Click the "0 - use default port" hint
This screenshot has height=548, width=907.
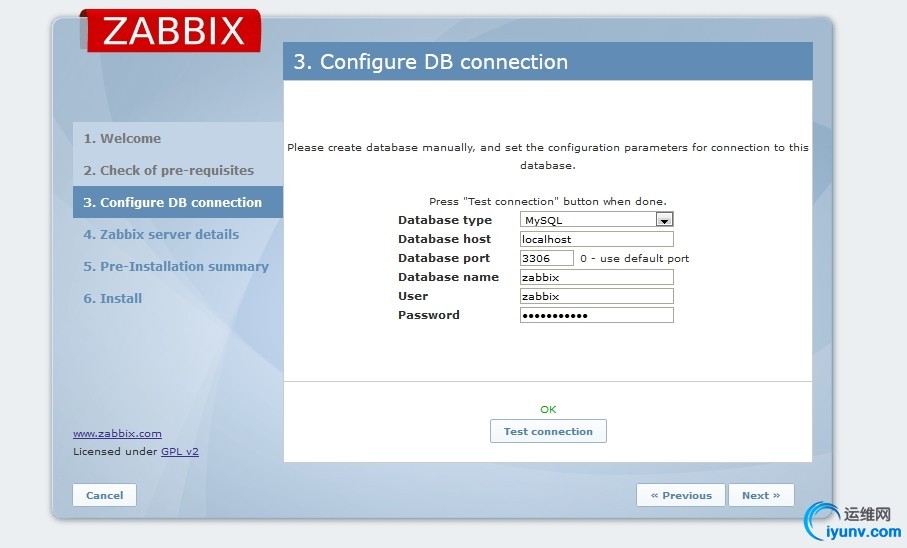point(635,259)
